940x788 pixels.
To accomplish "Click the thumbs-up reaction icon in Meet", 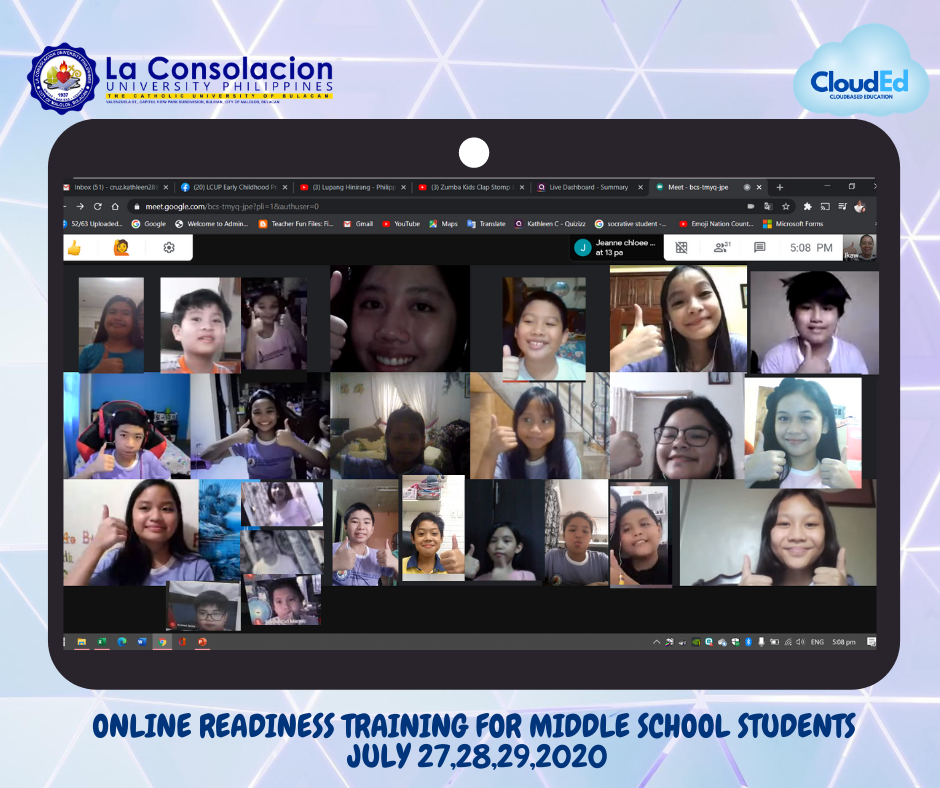I will pos(74,247).
